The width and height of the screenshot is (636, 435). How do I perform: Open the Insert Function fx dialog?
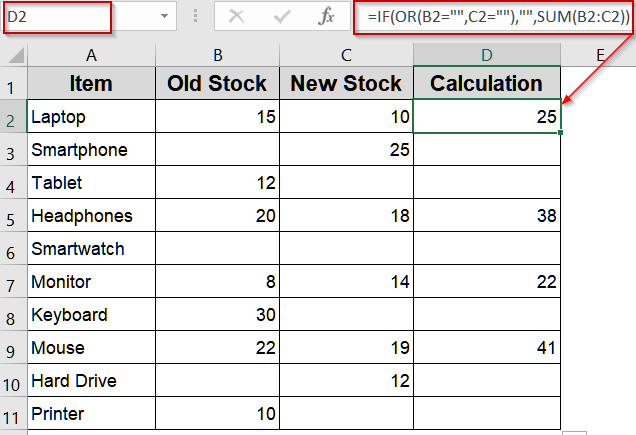(326, 16)
